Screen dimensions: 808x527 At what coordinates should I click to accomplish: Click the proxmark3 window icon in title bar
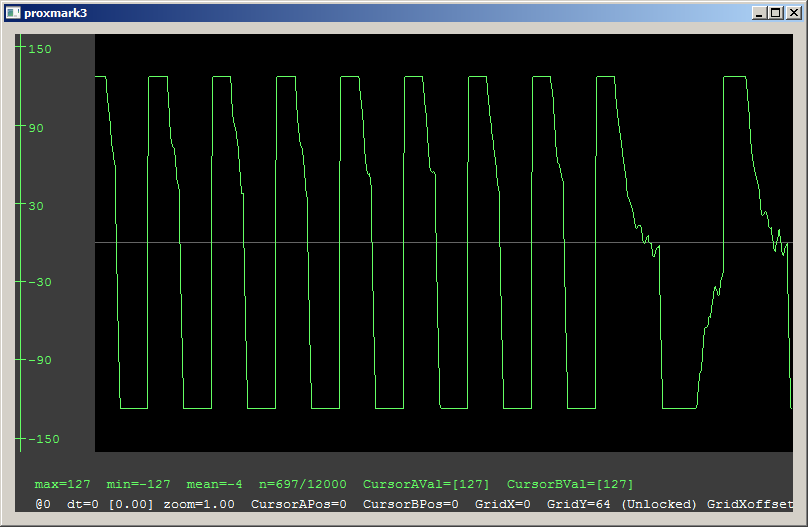[x=13, y=13]
